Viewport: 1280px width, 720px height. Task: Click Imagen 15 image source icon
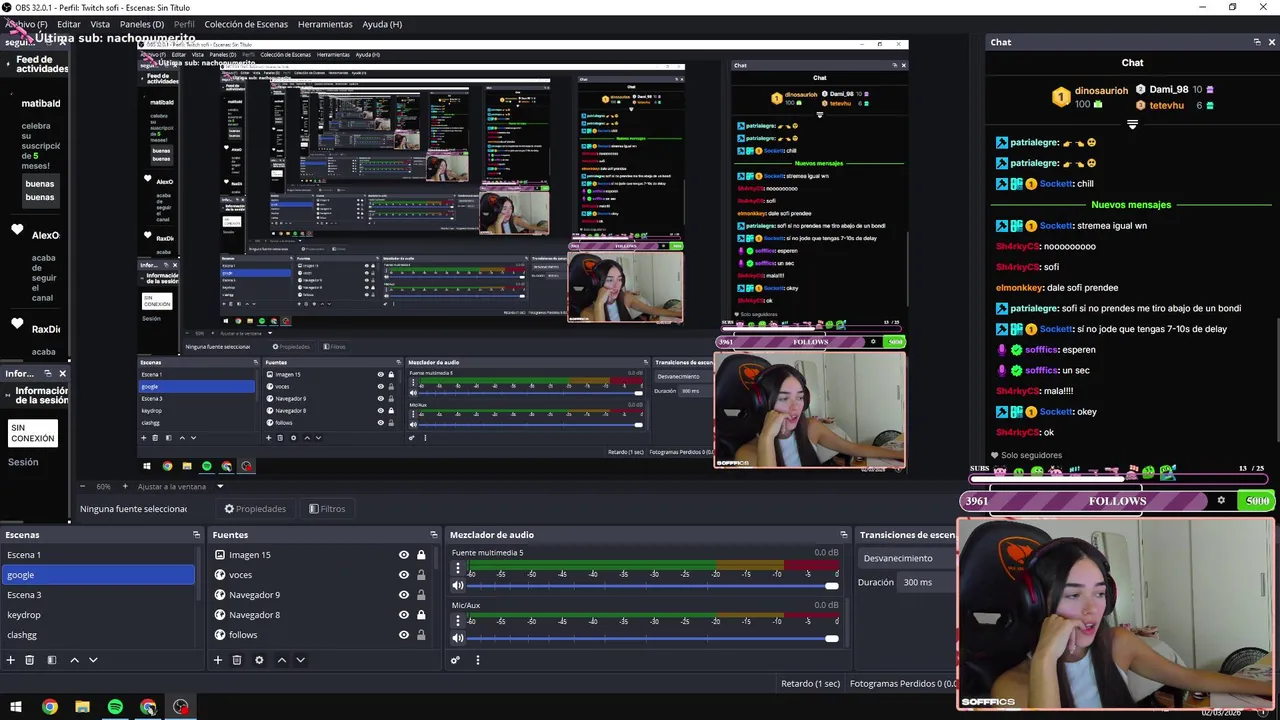[220, 555]
